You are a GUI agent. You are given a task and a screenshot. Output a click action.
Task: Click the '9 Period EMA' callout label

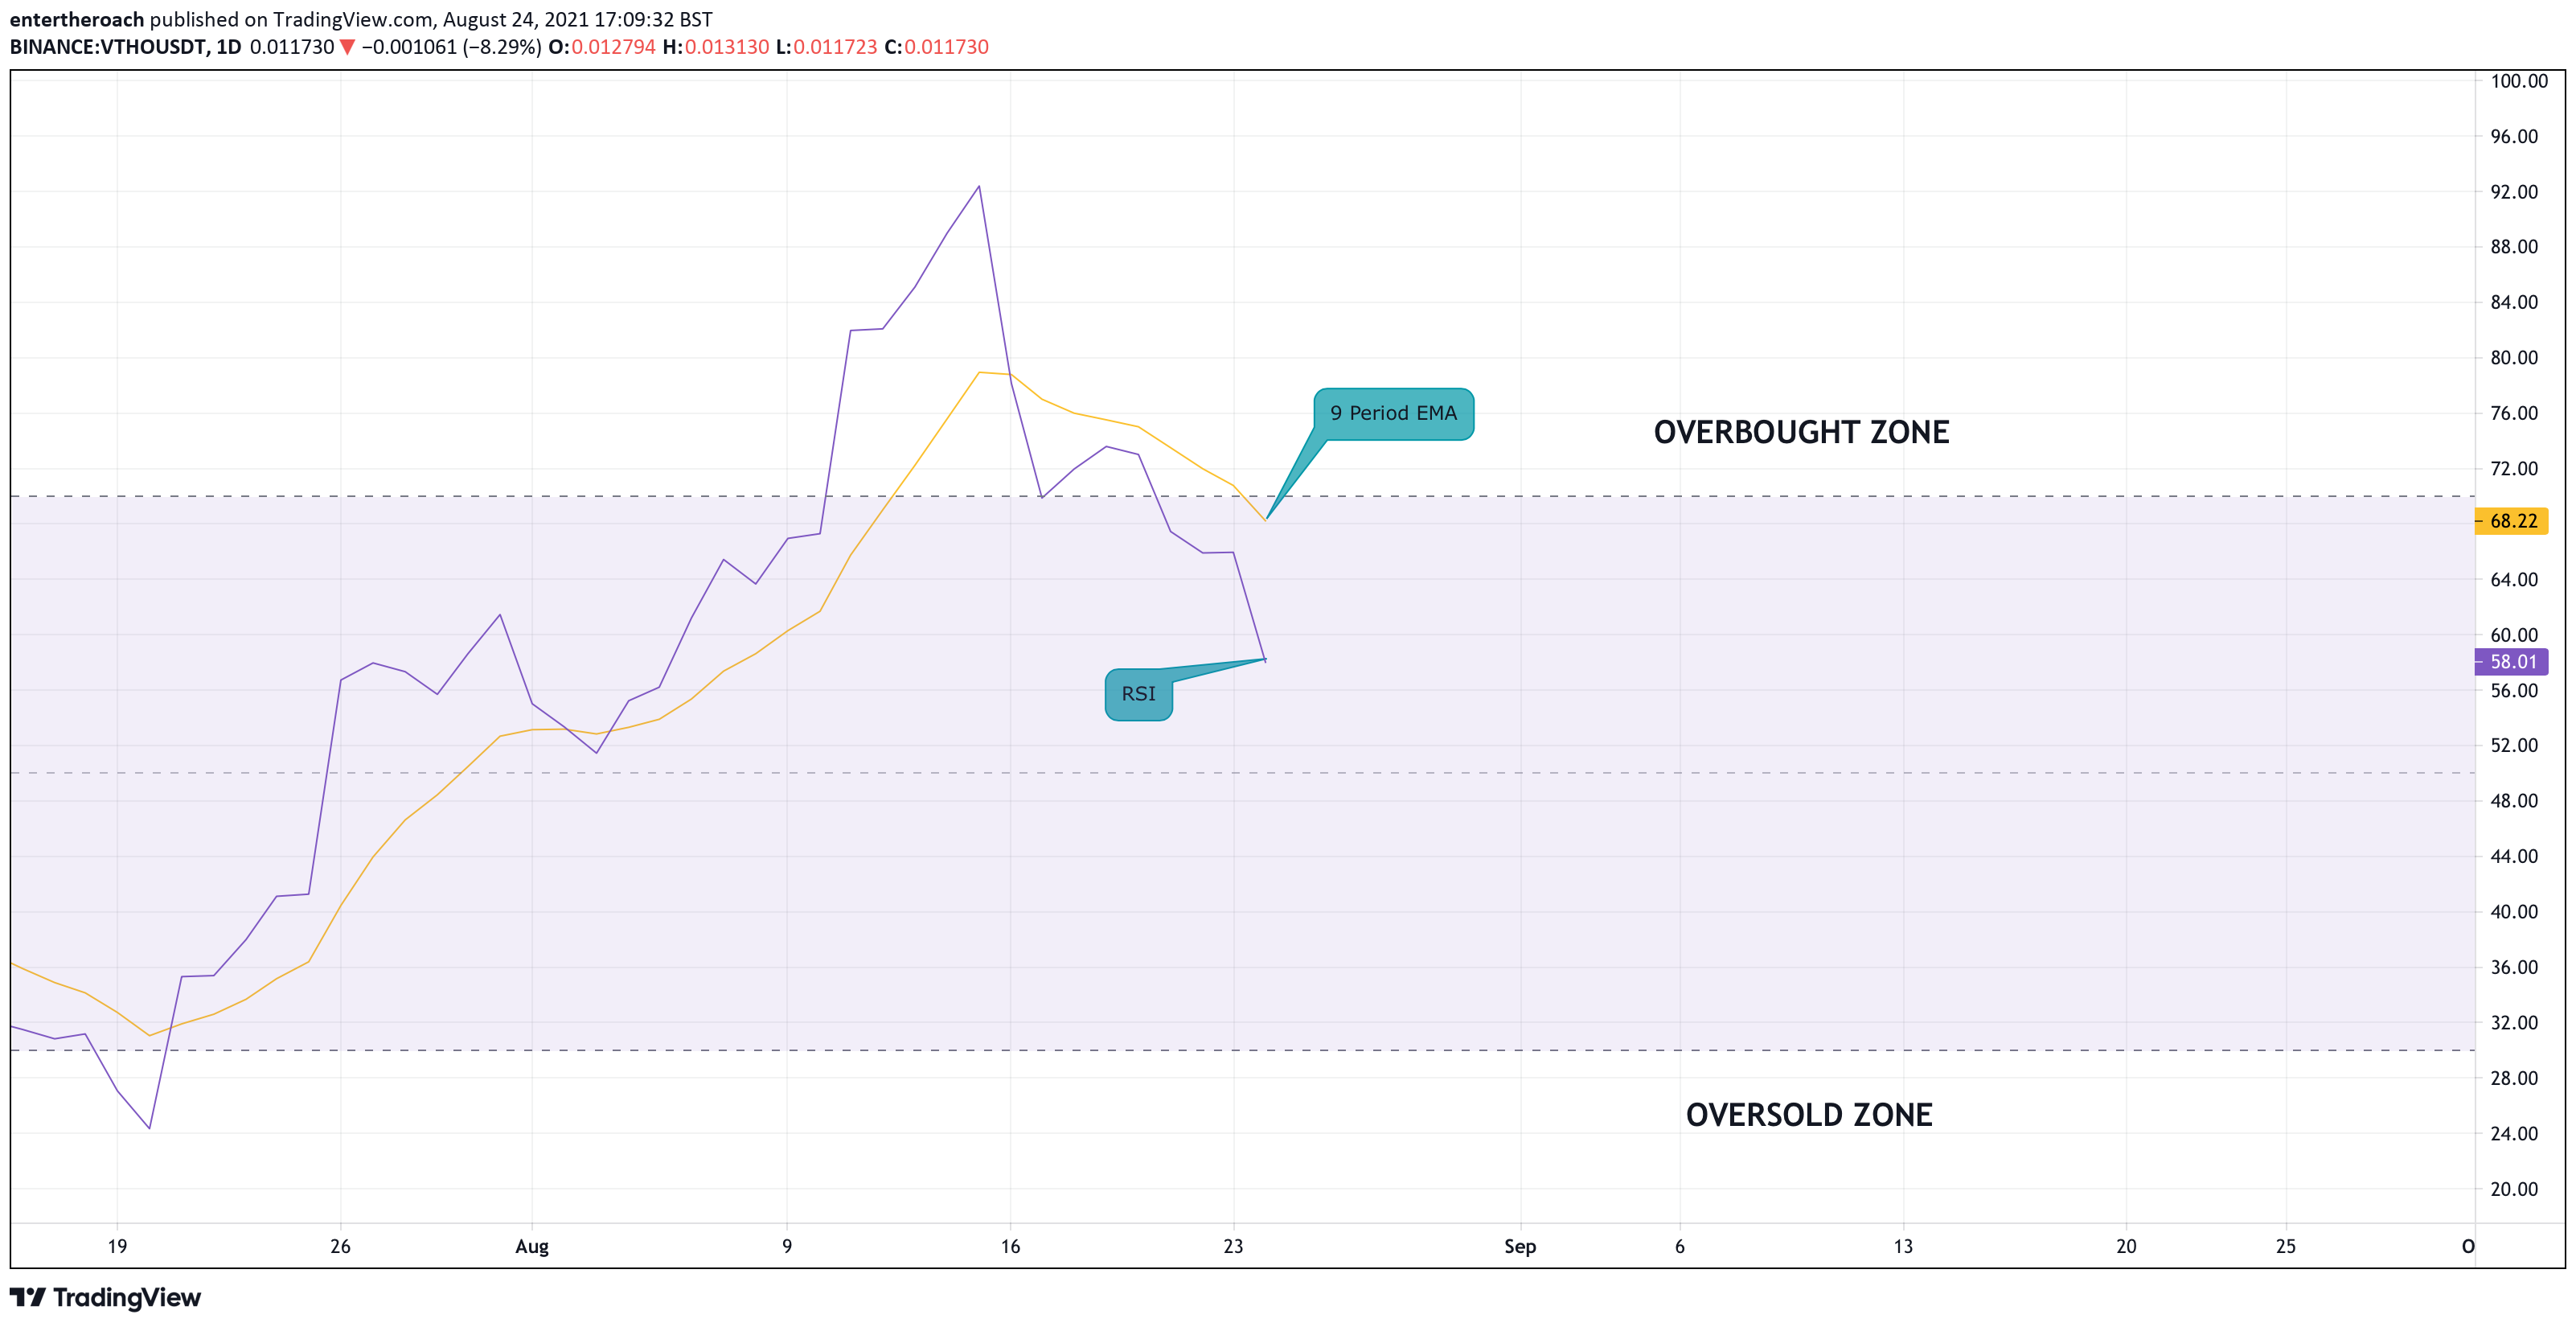(1393, 413)
